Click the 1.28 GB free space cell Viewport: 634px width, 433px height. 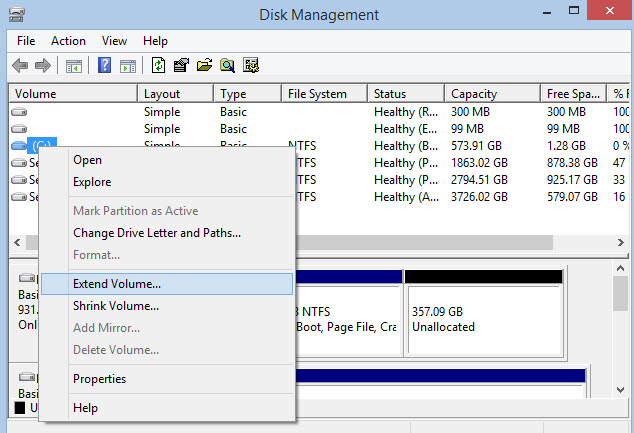click(x=566, y=146)
